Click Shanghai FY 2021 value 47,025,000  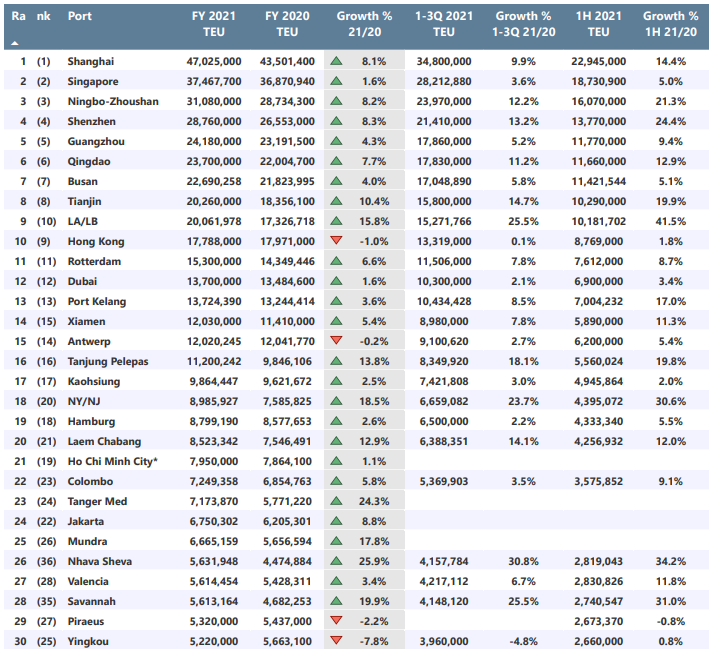point(214,61)
